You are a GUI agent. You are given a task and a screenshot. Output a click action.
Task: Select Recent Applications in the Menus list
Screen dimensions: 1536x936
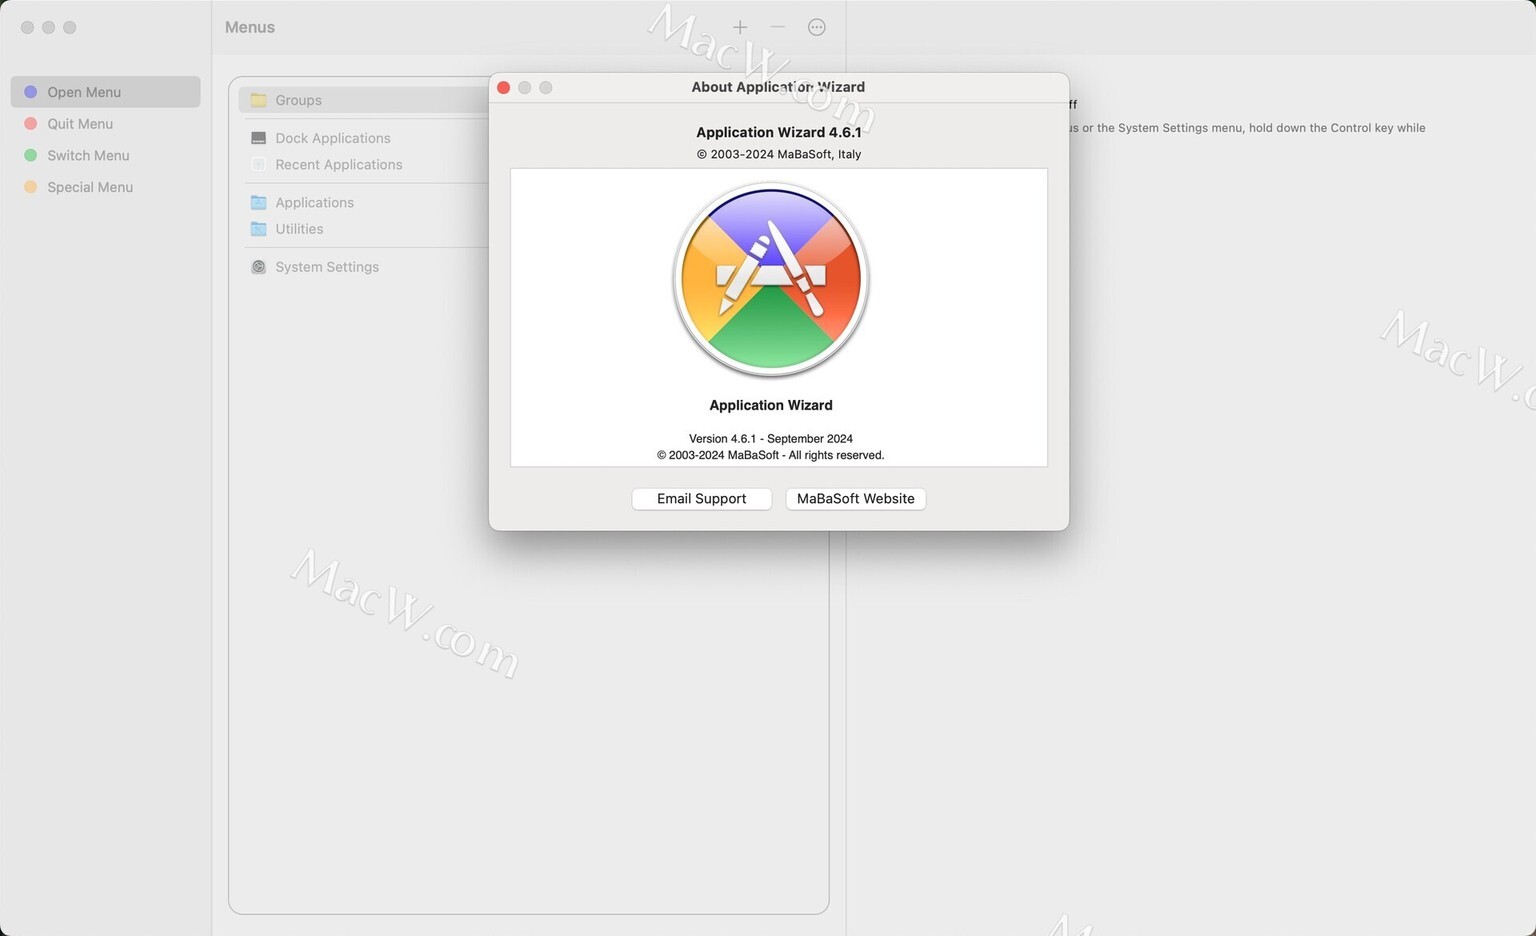click(364, 165)
